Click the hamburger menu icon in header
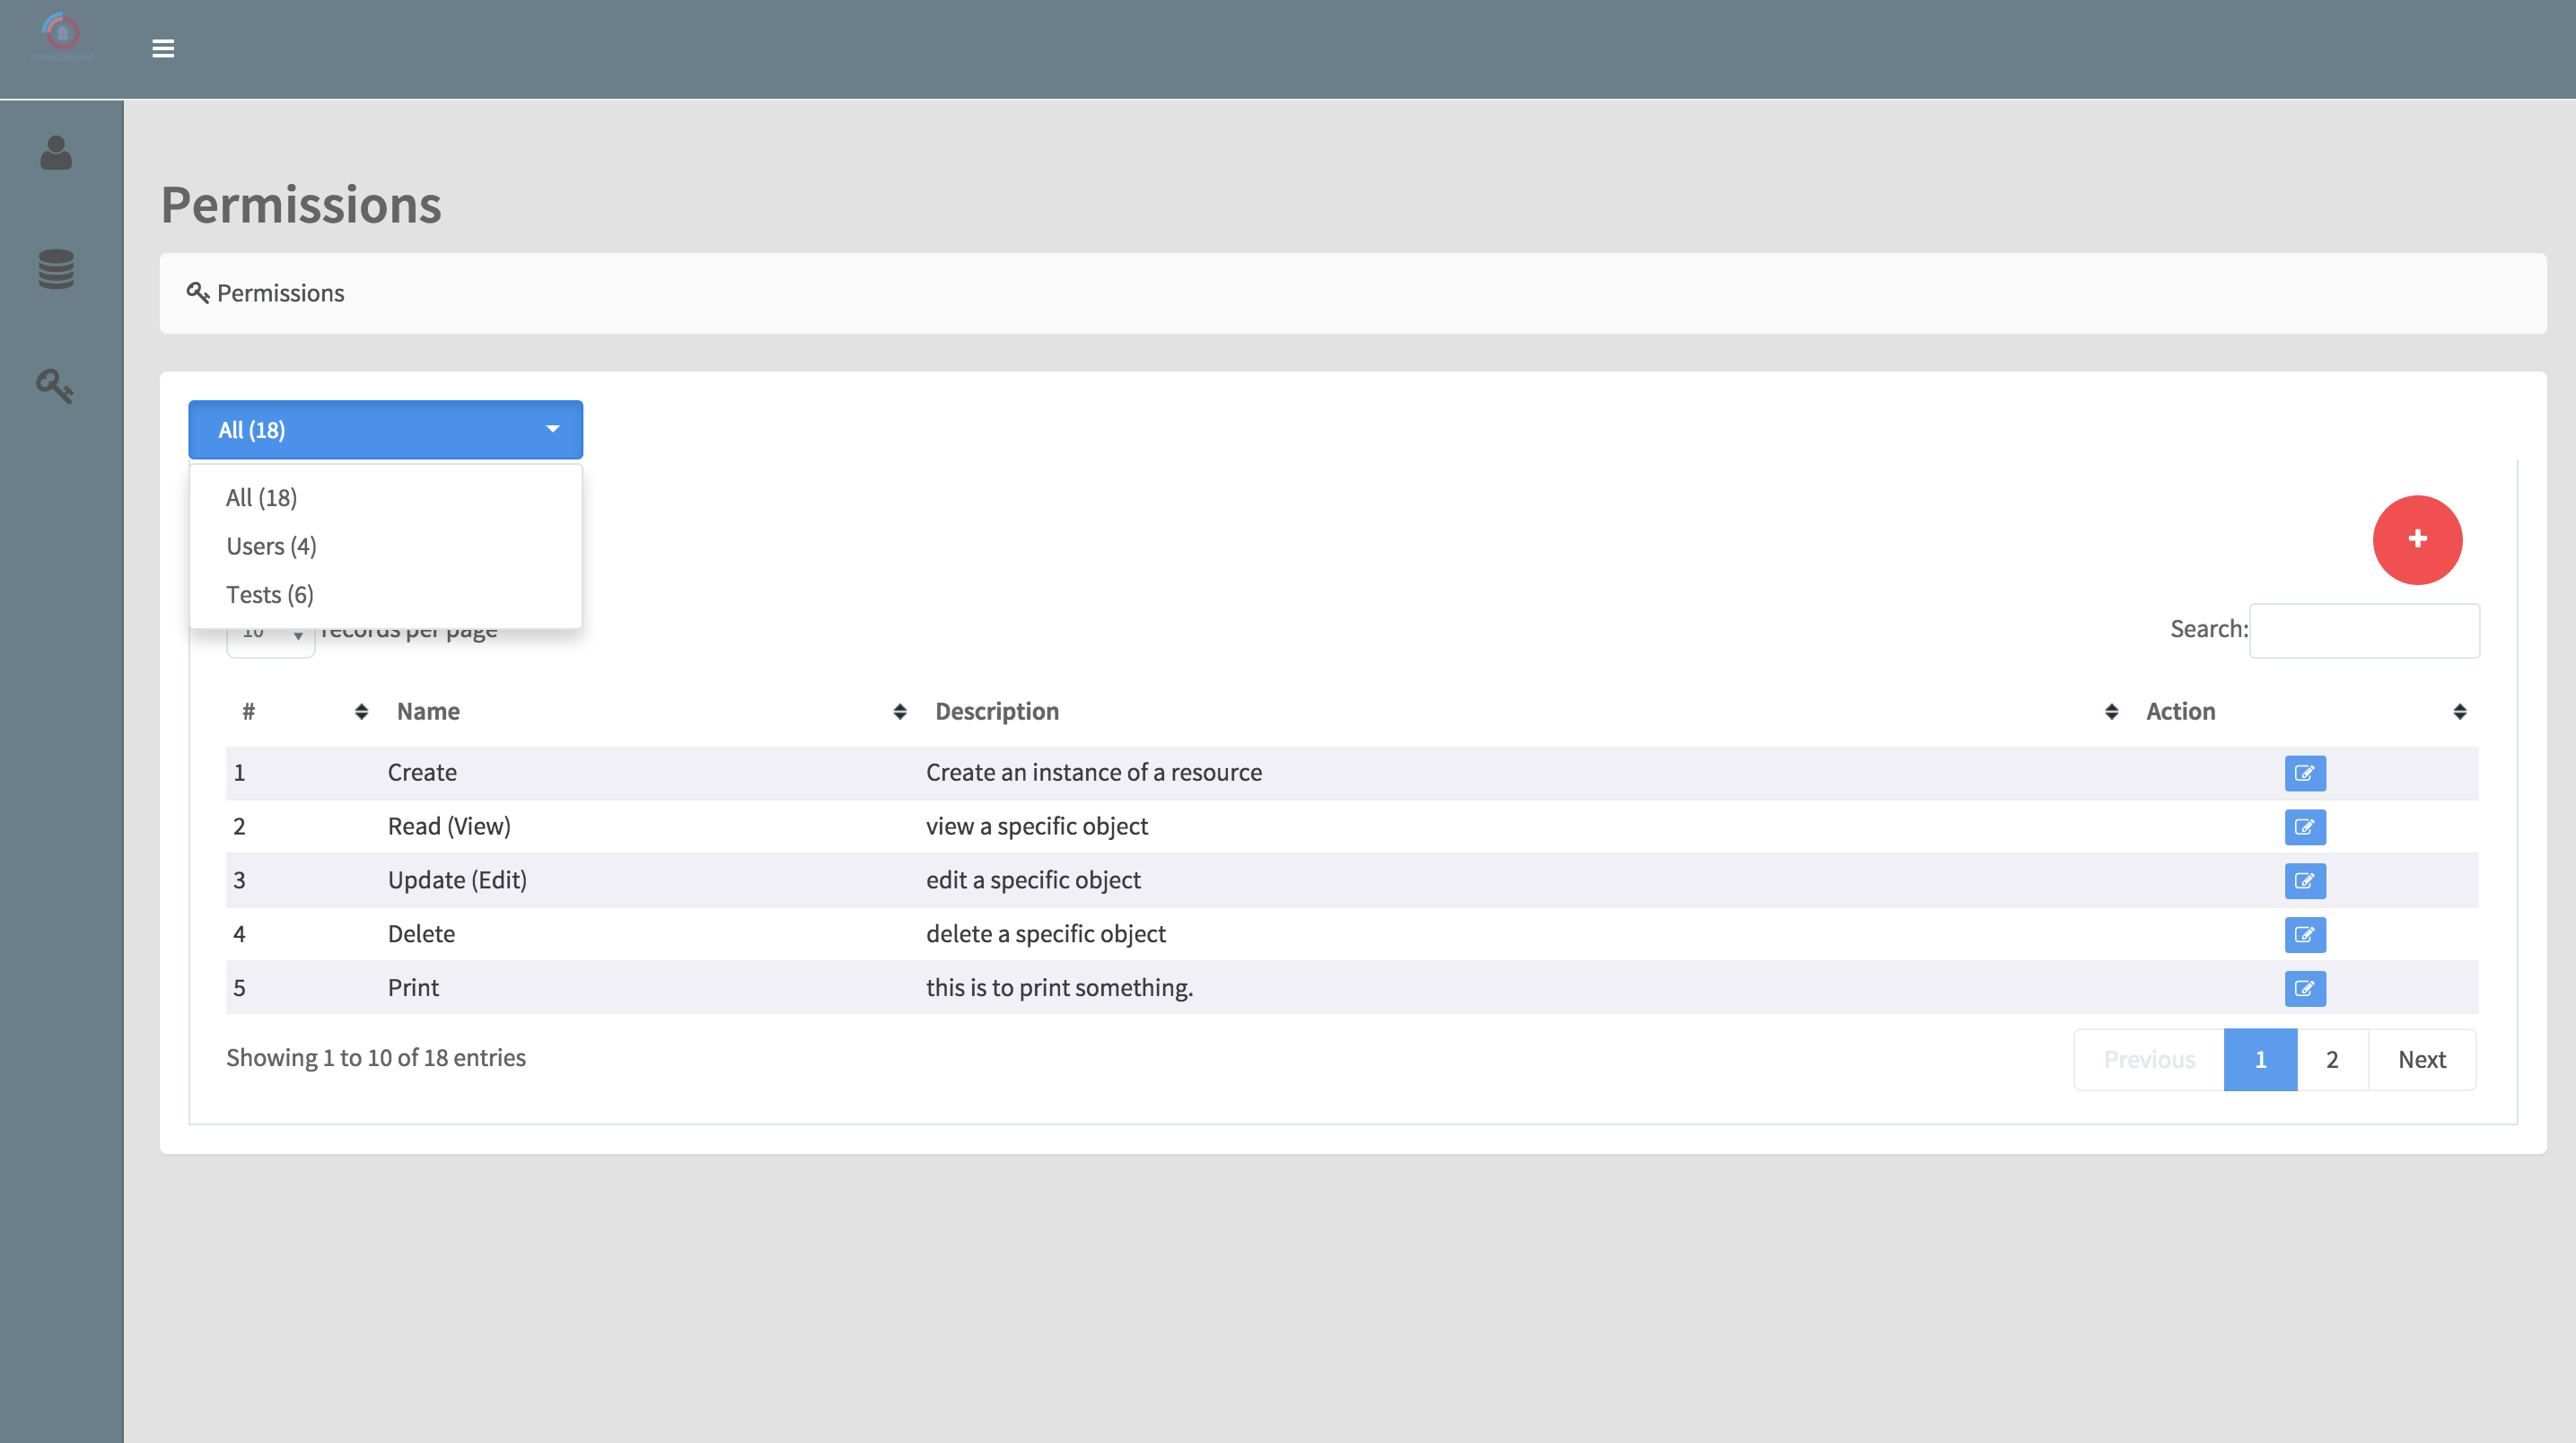The height and width of the screenshot is (1443, 2576). click(x=163, y=48)
